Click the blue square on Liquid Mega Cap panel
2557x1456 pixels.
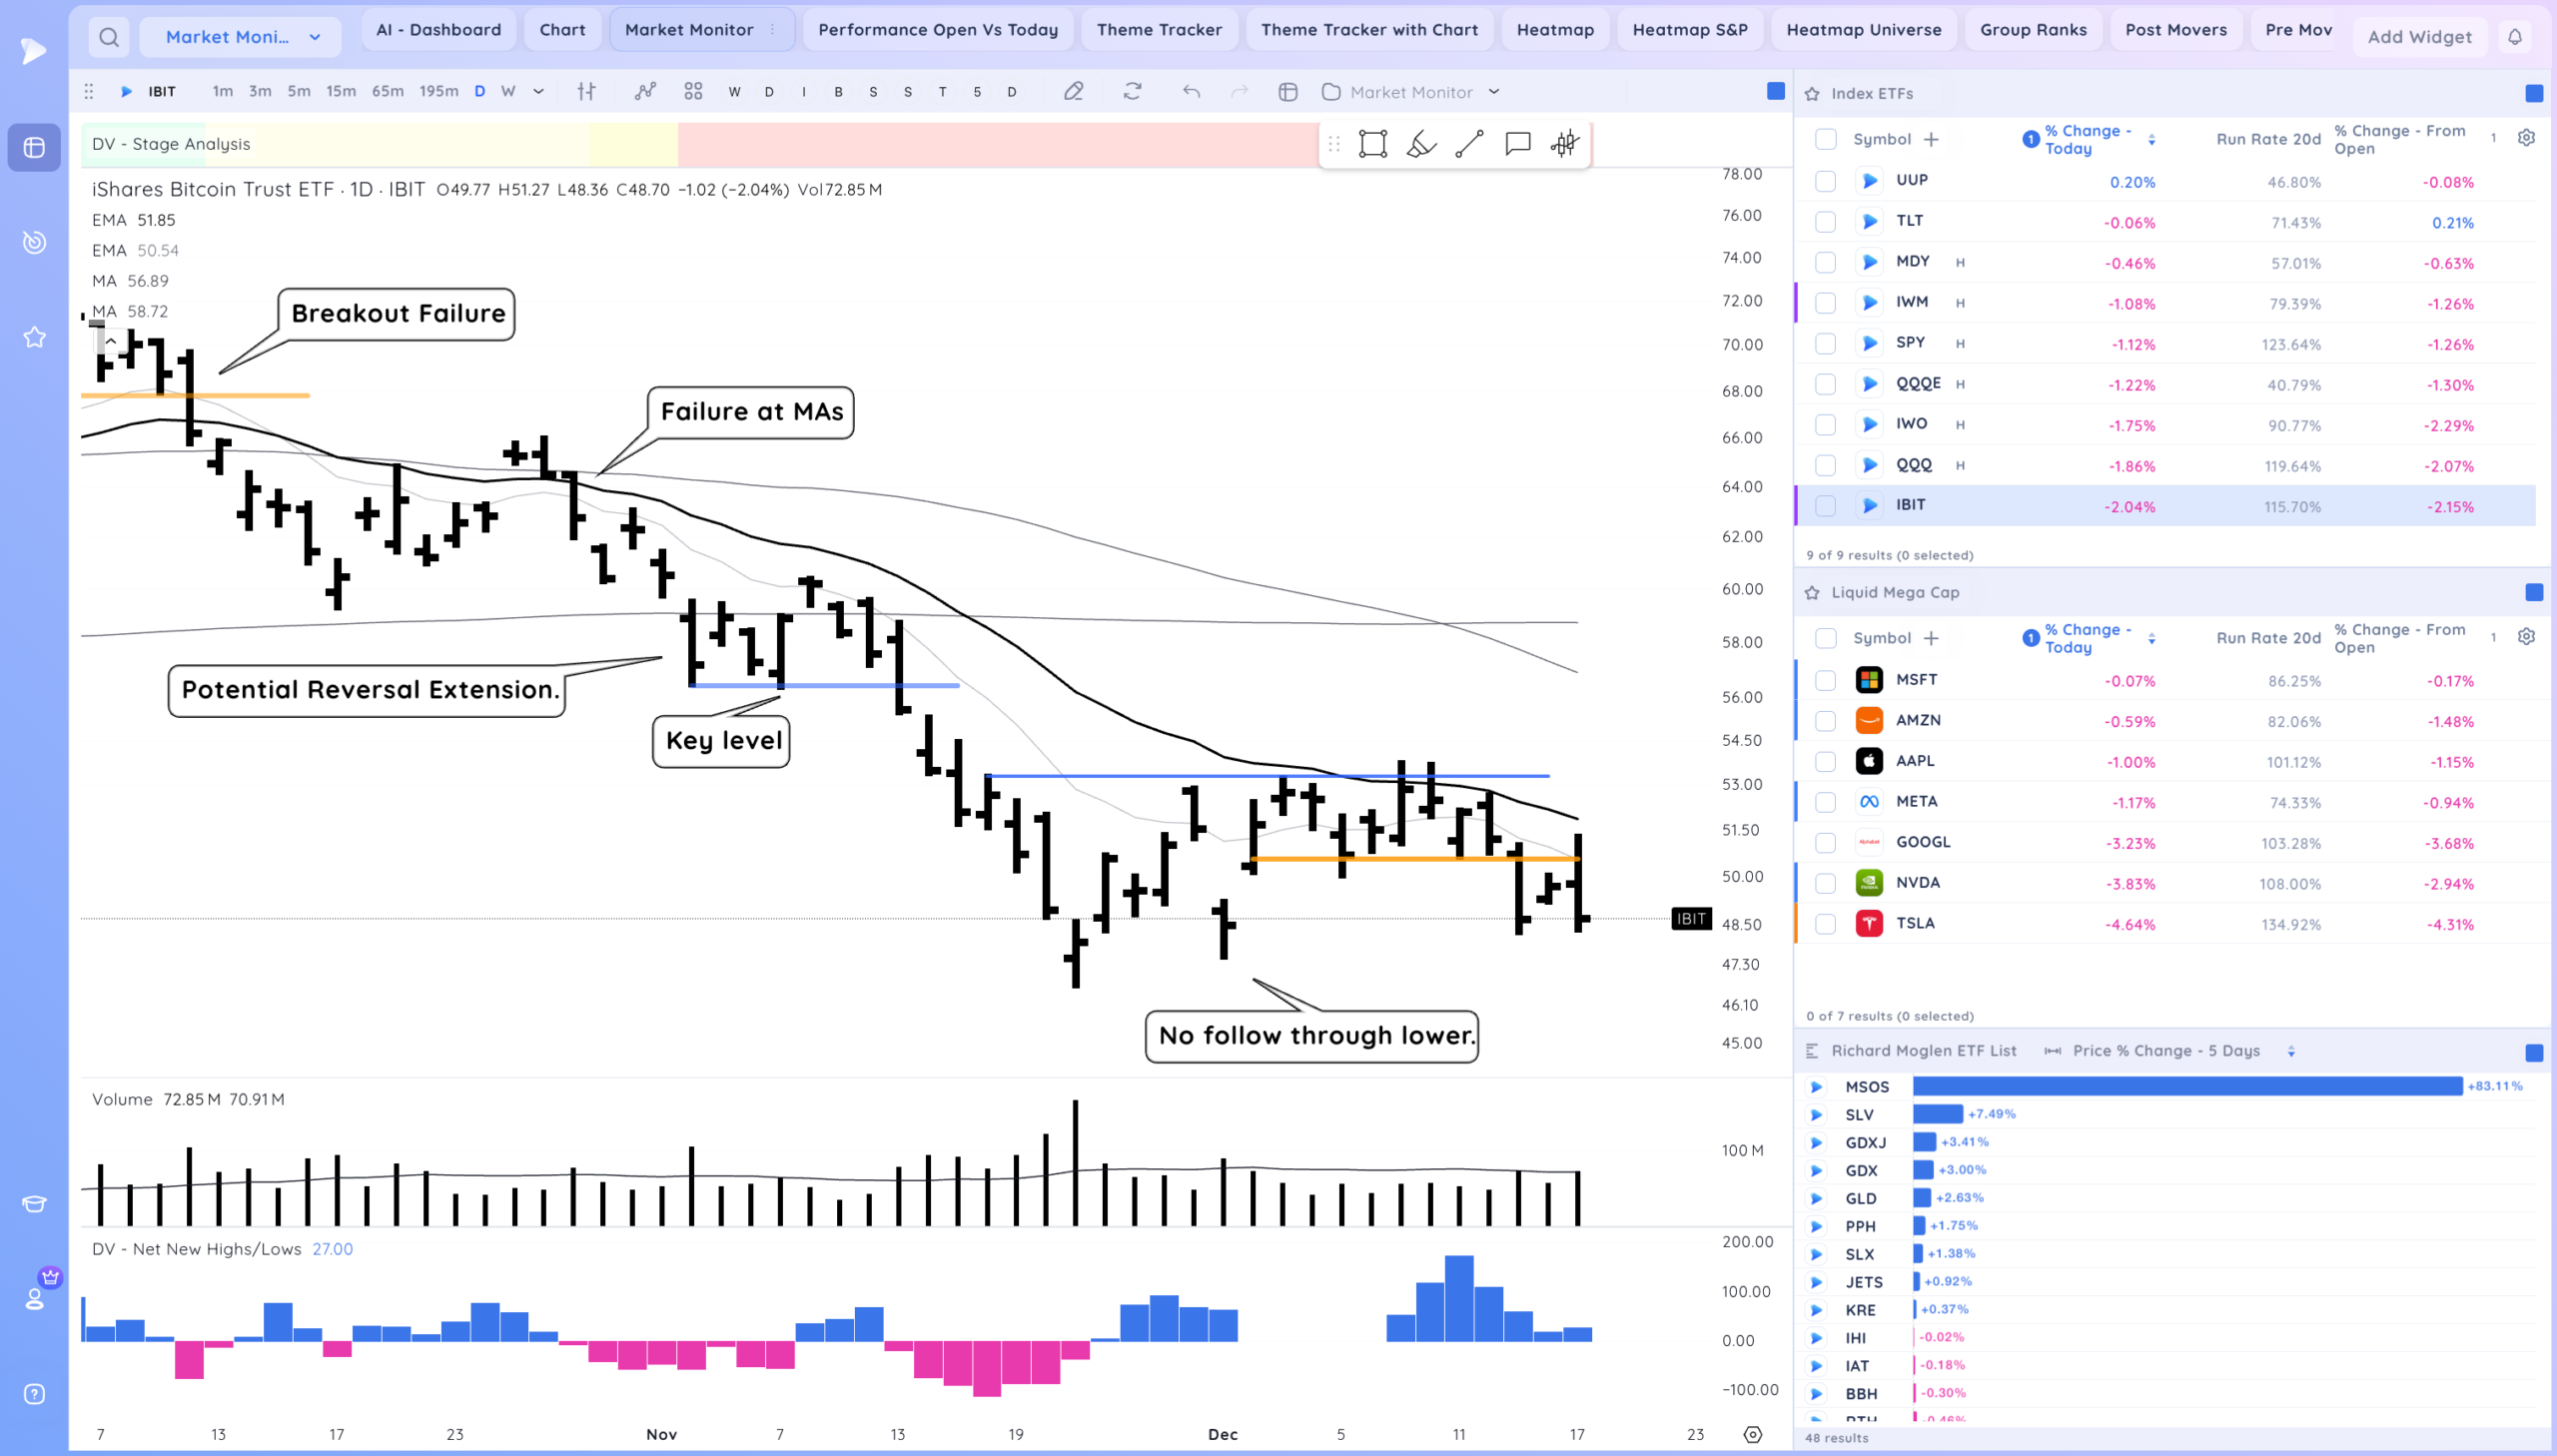2533,592
